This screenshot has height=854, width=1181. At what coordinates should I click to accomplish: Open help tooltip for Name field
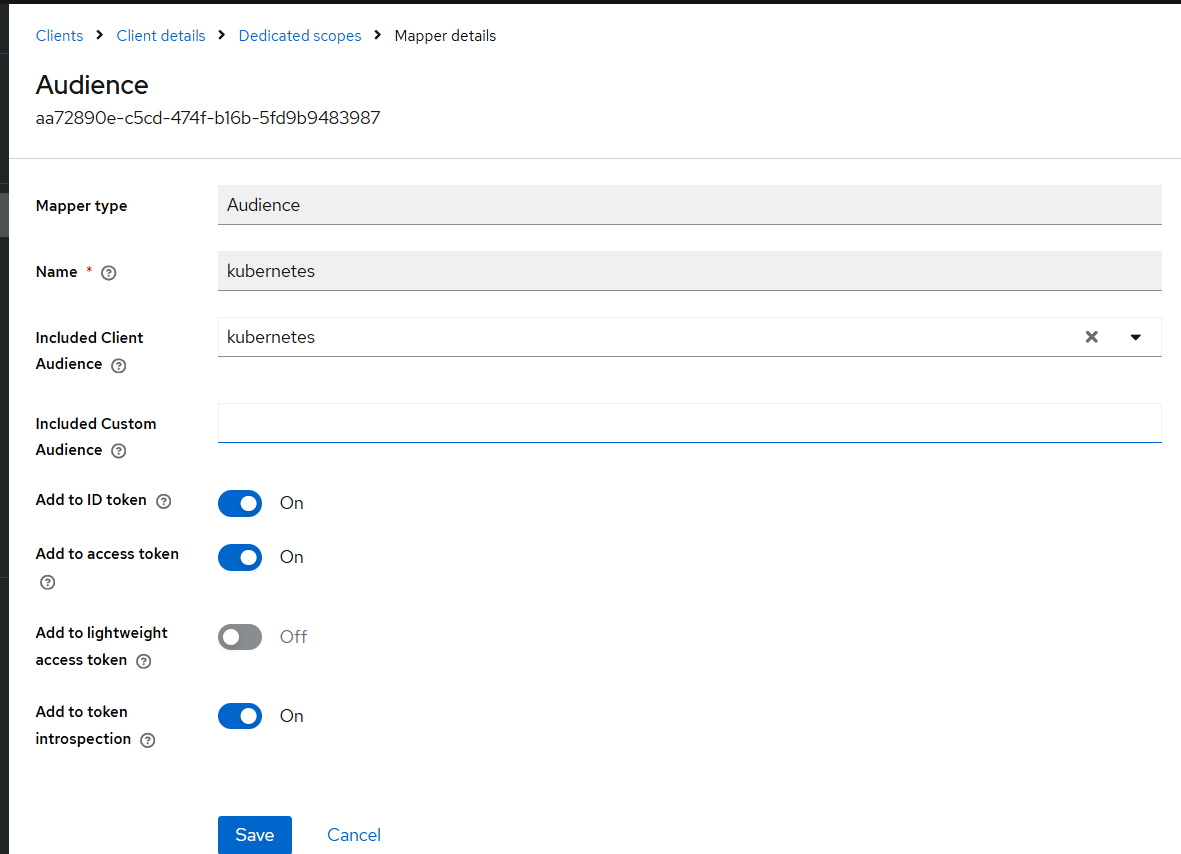[108, 272]
